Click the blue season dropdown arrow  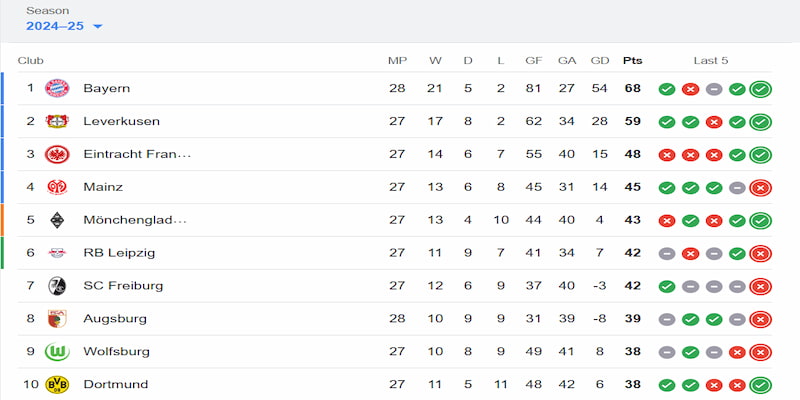coord(97,27)
